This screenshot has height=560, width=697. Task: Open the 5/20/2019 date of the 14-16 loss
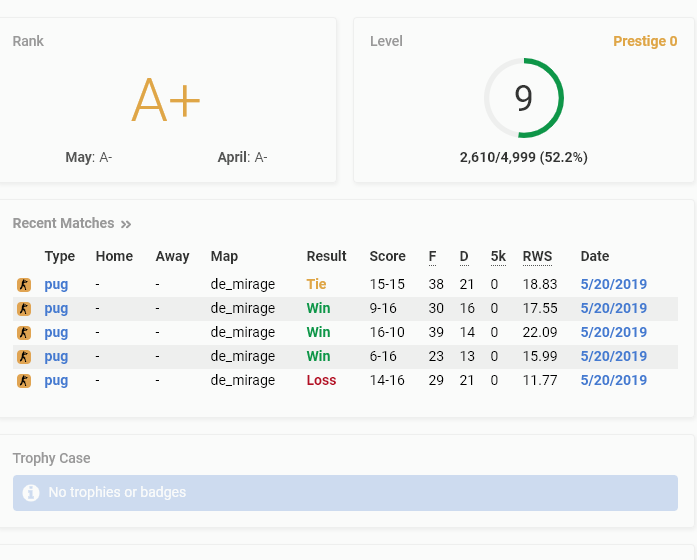[x=613, y=380]
